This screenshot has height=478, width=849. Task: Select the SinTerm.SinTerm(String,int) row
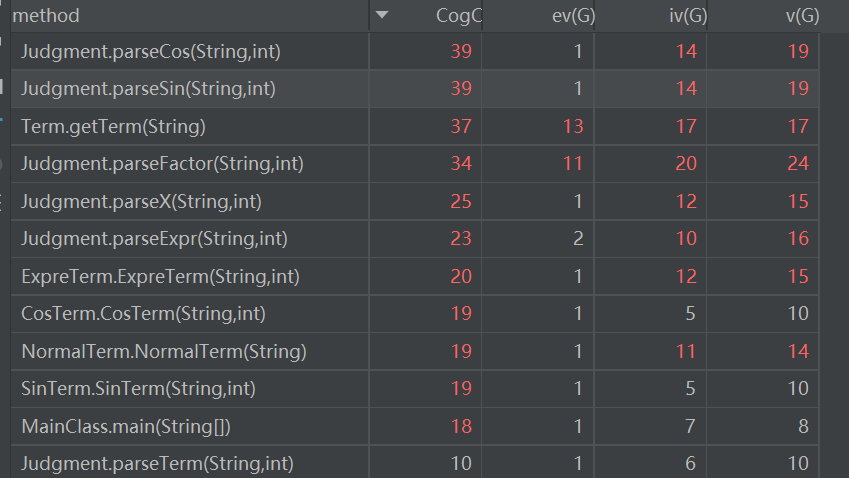coord(415,389)
